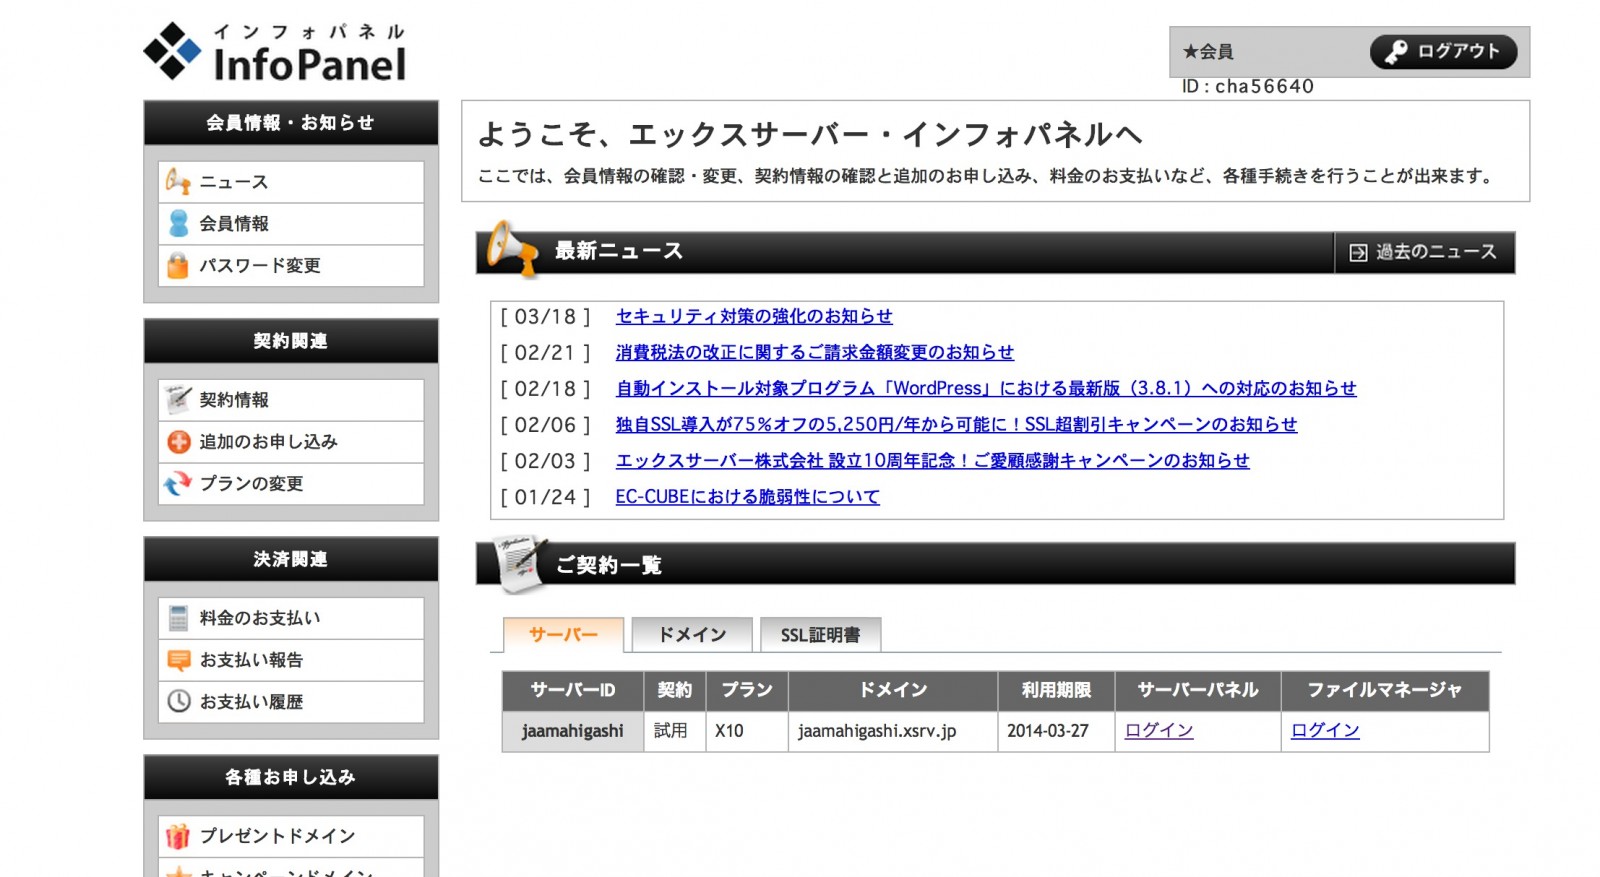Click the [ 01/24 ] news date
Image resolution: width=1600 pixels, height=877 pixels.
click(x=546, y=497)
